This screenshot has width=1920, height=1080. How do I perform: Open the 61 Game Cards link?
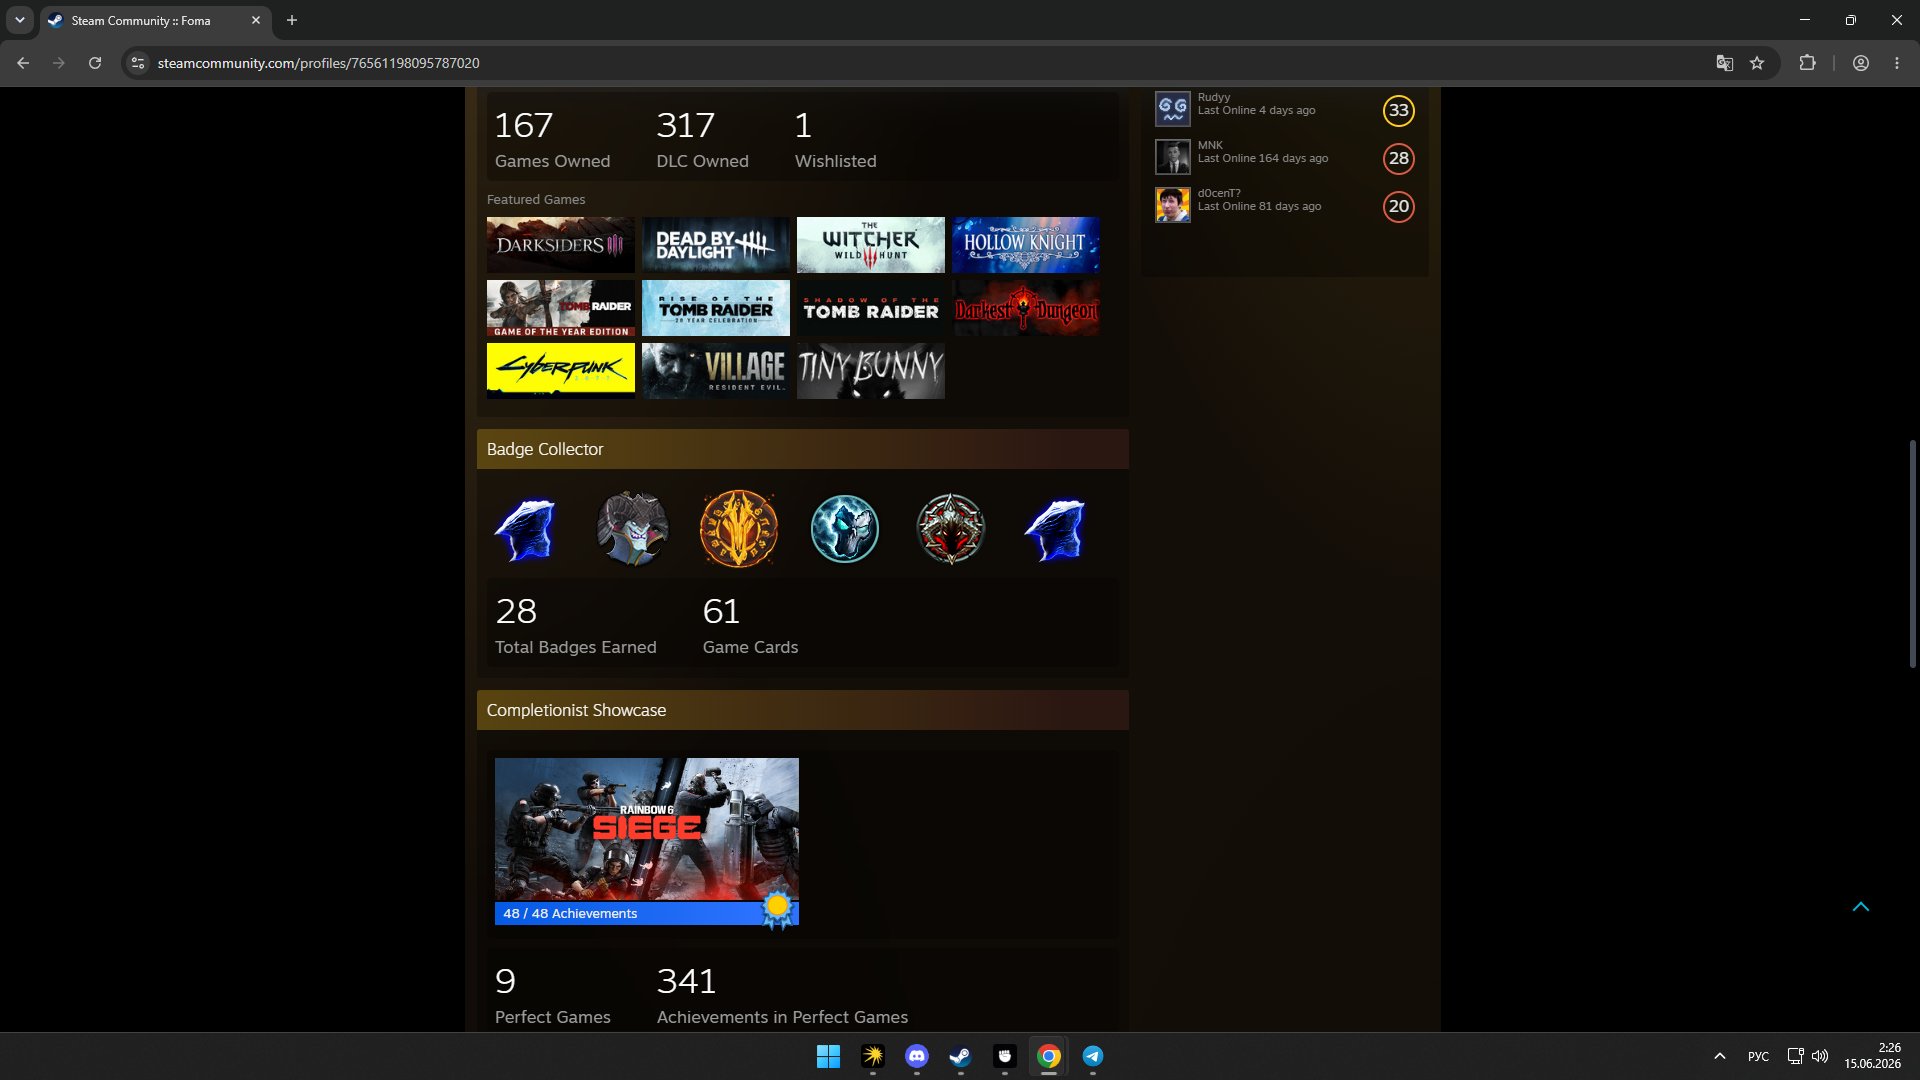pos(750,625)
